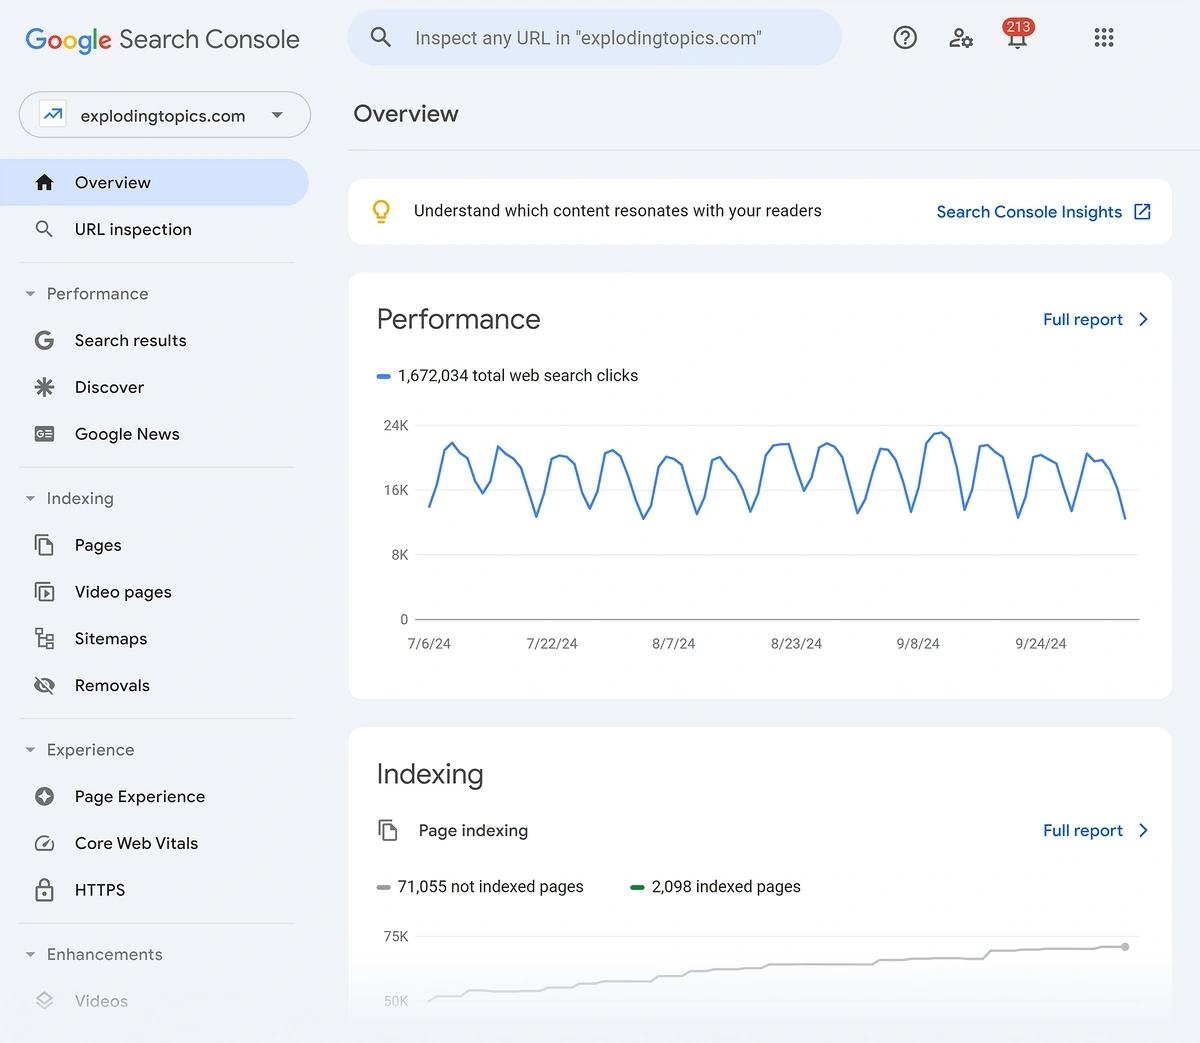Click the HTTPS padlock icon

pyautogui.click(x=44, y=889)
